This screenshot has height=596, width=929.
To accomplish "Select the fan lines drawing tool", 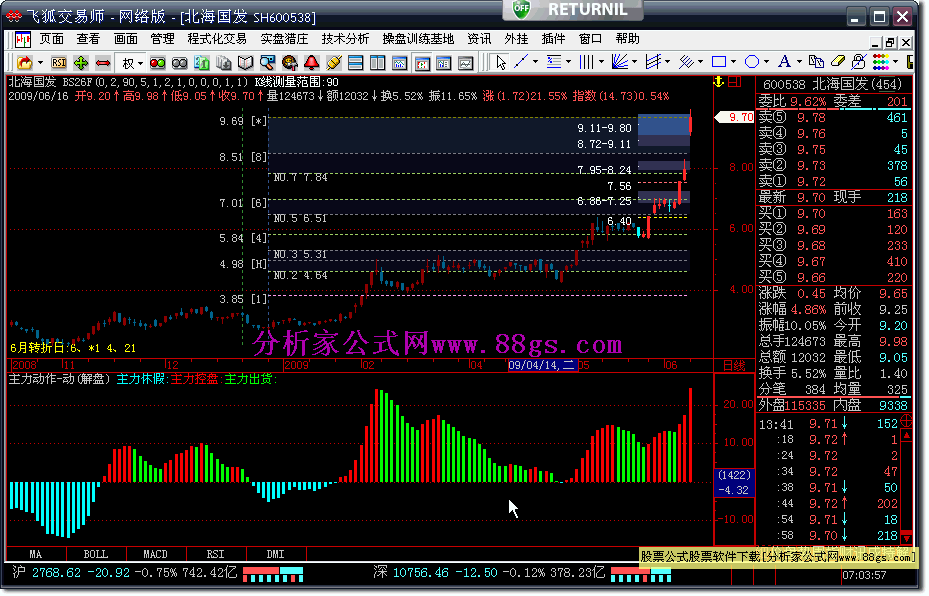I will pyautogui.click(x=620, y=62).
